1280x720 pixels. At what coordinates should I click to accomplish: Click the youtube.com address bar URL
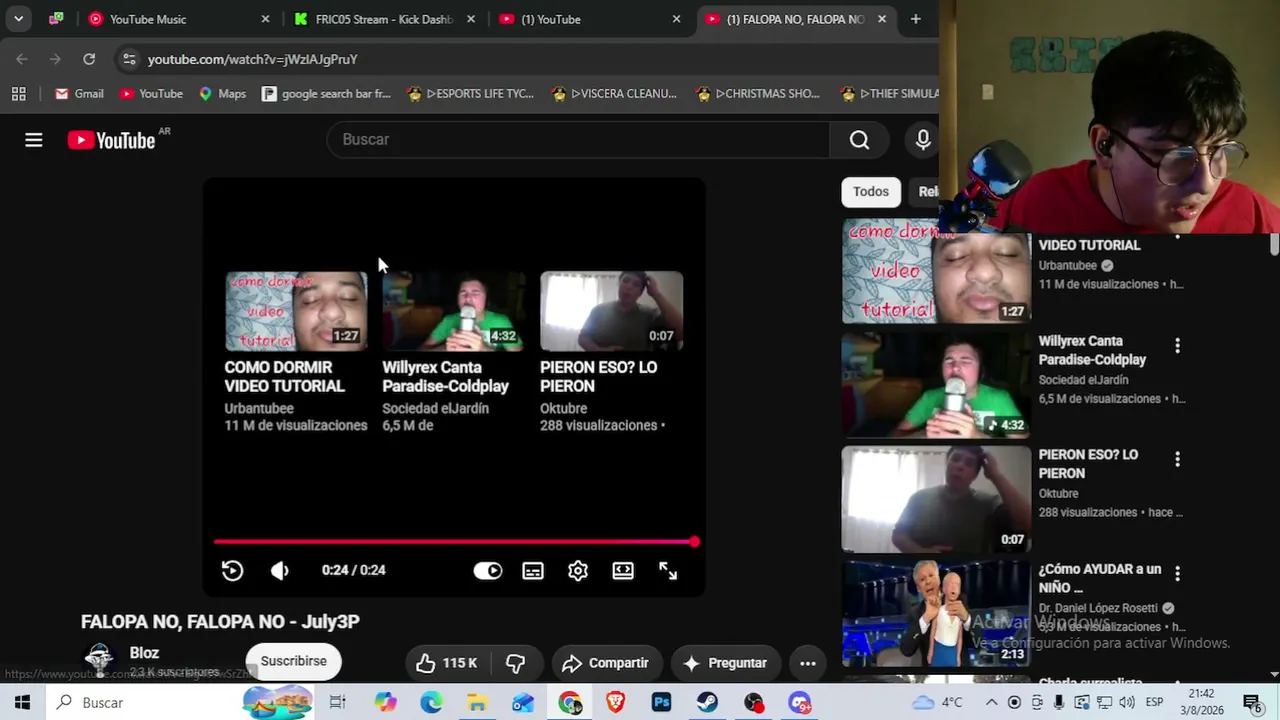[252, 59]
